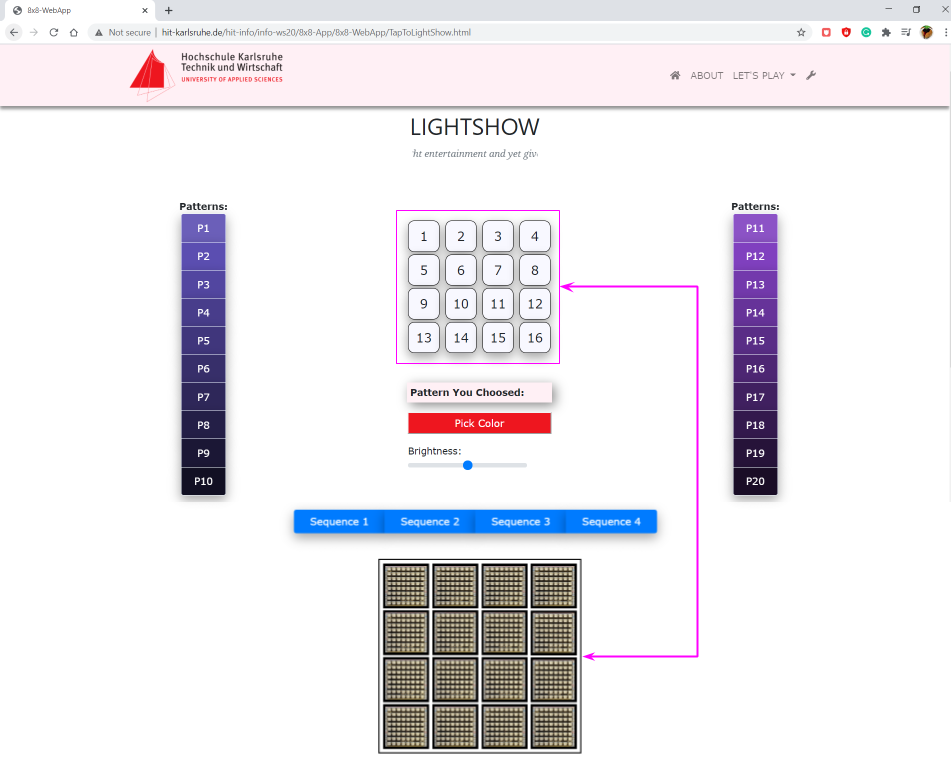Click the red Pick Color button
The width and height of the screenshot is (951, 772).
pyautogui.click(x=479, y=424)
